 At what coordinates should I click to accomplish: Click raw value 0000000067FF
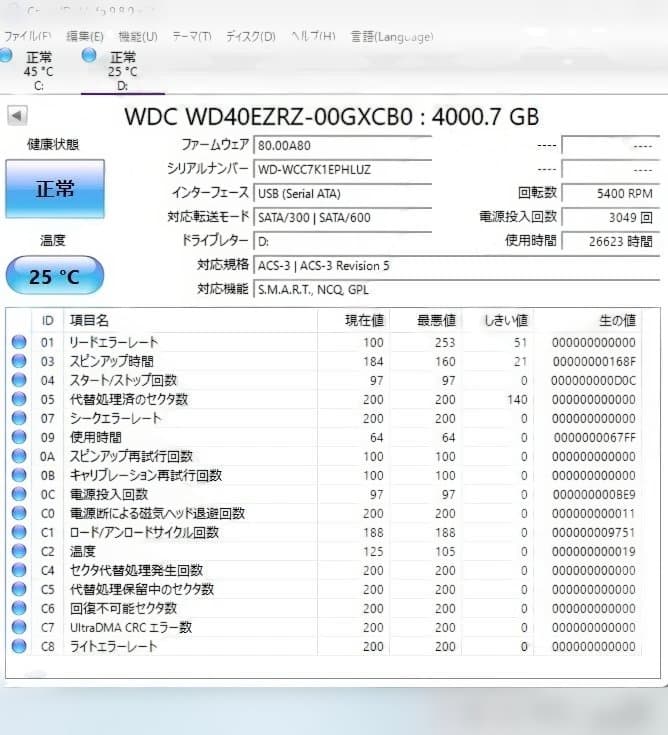tap(594, 437)
